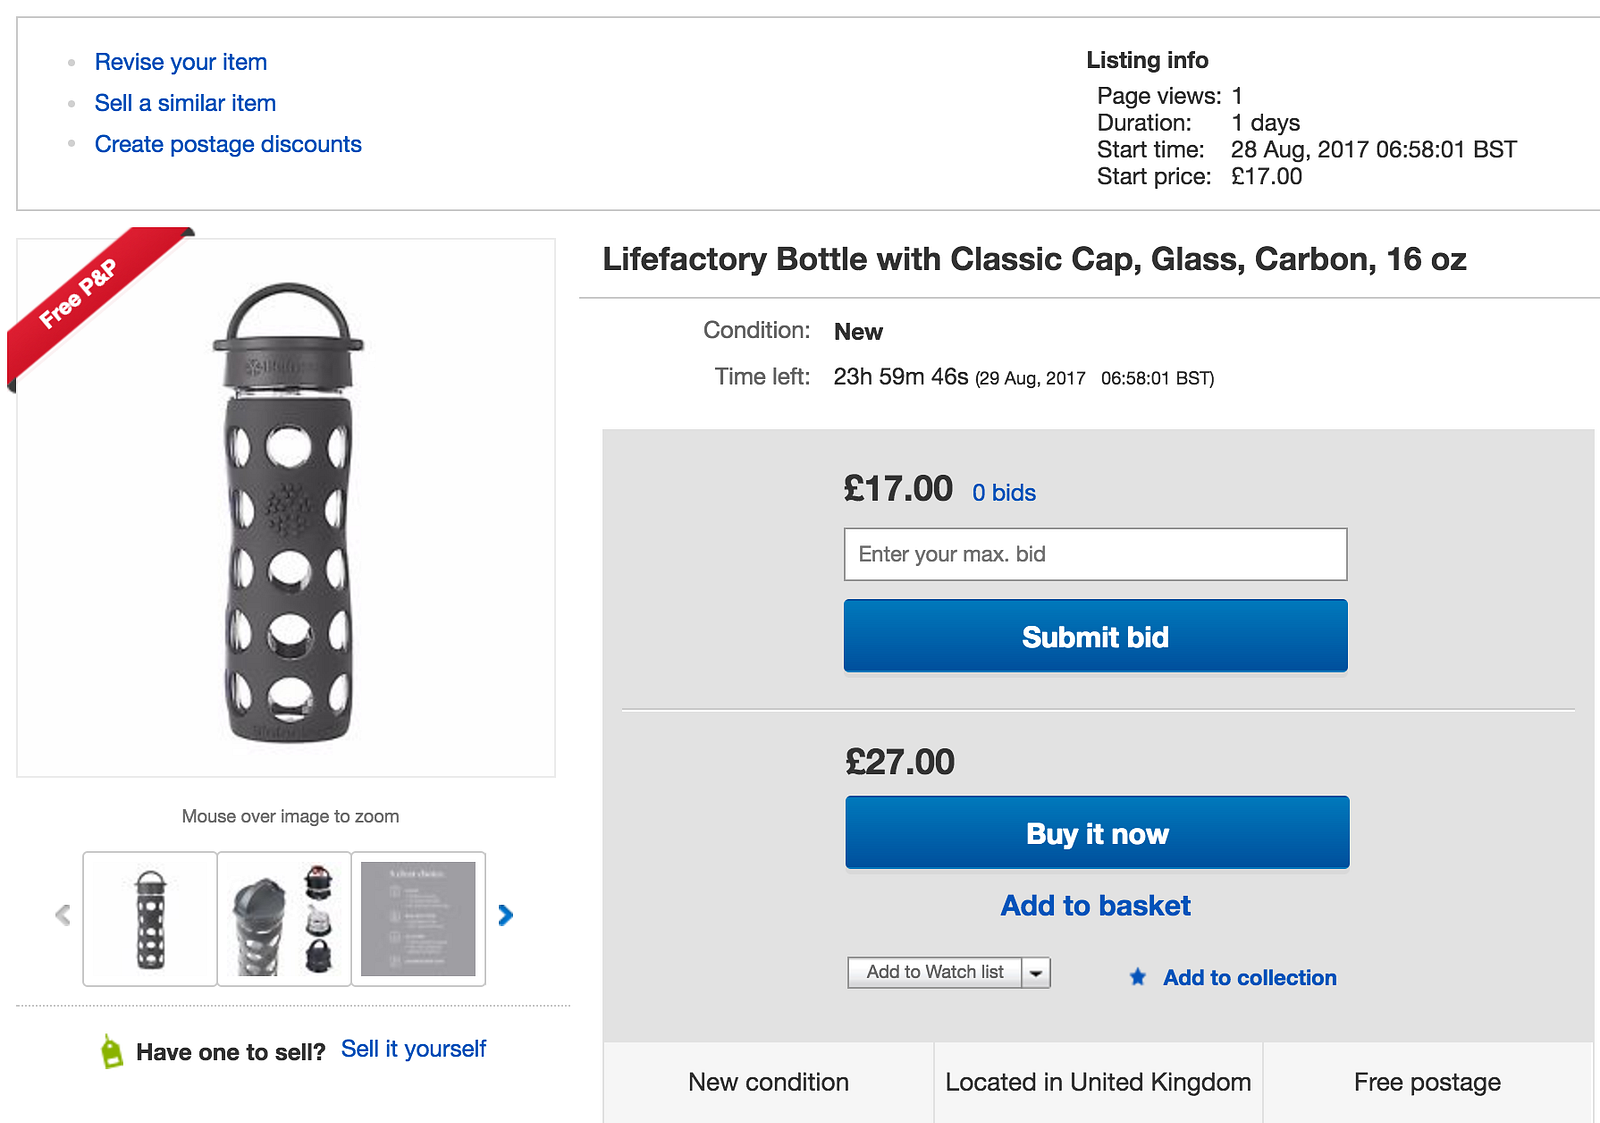
Task: Click the previous thumbnails left arrow
Action: point(63,915)
